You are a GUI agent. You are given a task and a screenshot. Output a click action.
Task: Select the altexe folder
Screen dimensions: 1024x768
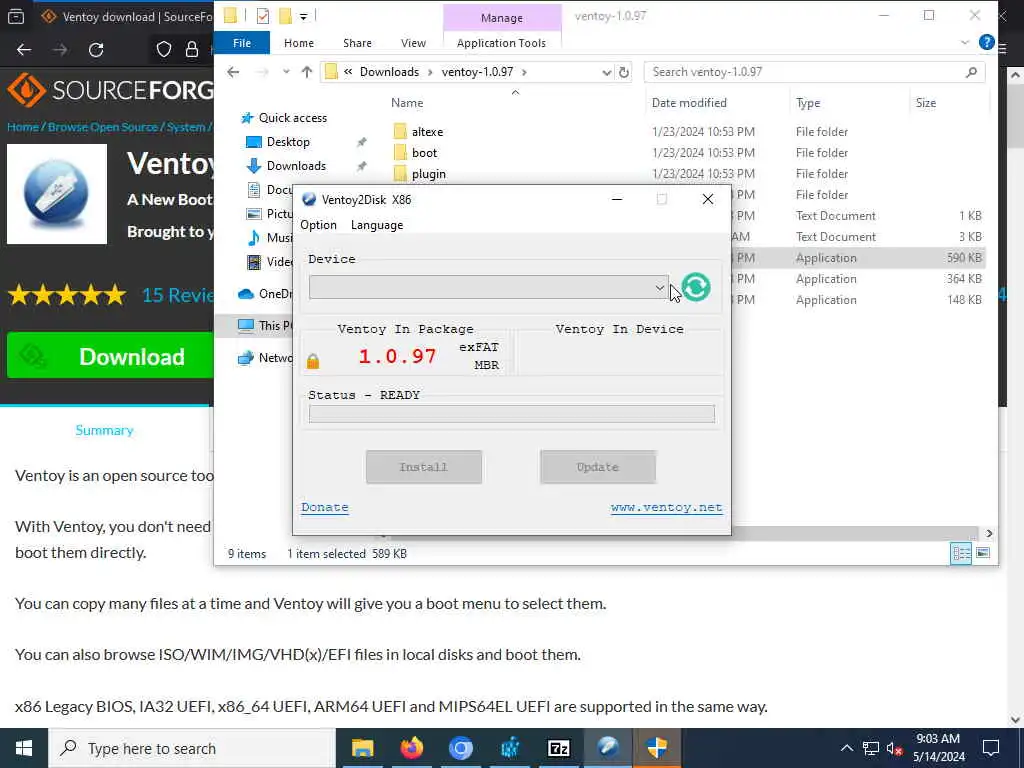(x=427, y=132)
